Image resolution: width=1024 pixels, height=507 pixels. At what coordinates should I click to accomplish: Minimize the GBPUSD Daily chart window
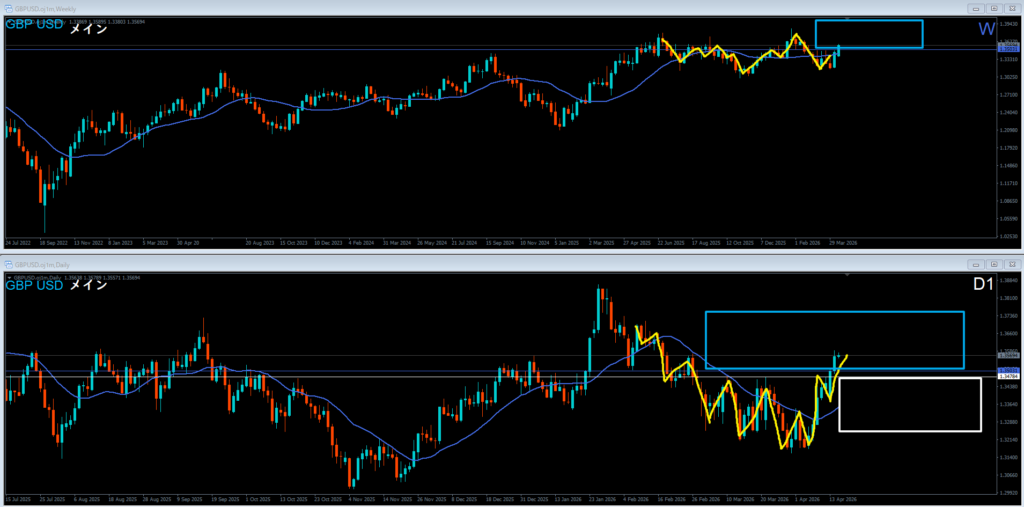(x=976, y=265)
